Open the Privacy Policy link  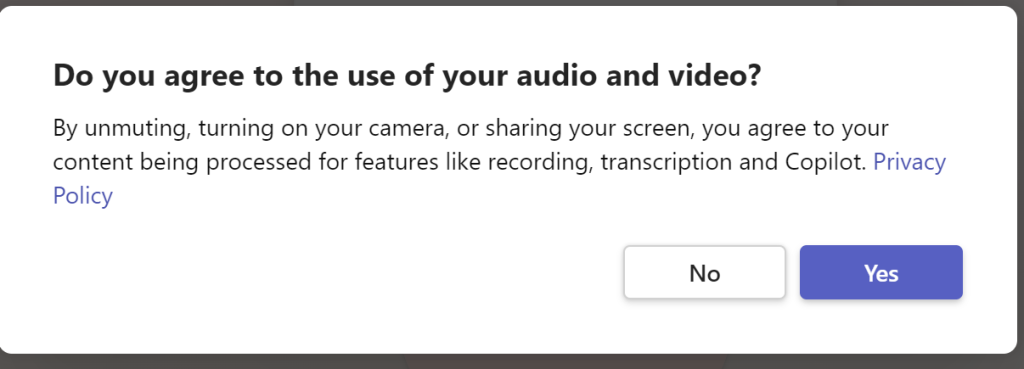pos(909,161)
